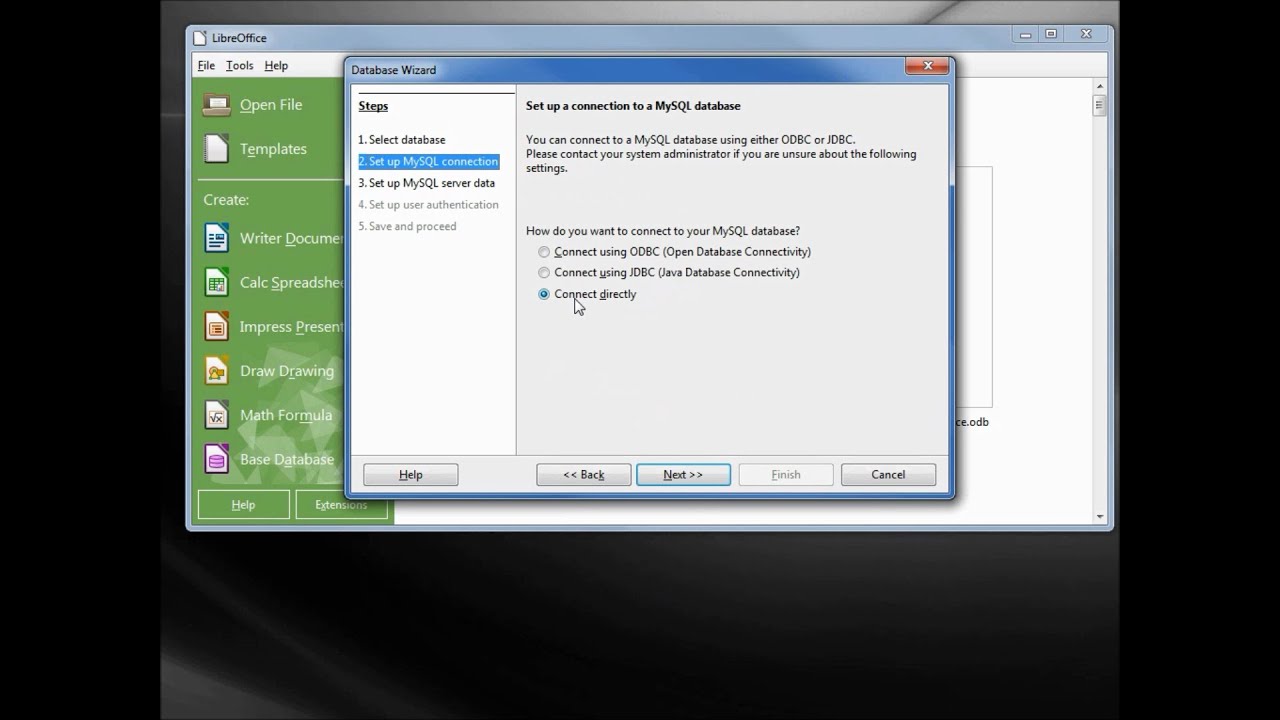Click the Start Center scrollbar up arrow
This screenshot has width=1280, height=720.
pyautogui.click(x=1100, y=87)
